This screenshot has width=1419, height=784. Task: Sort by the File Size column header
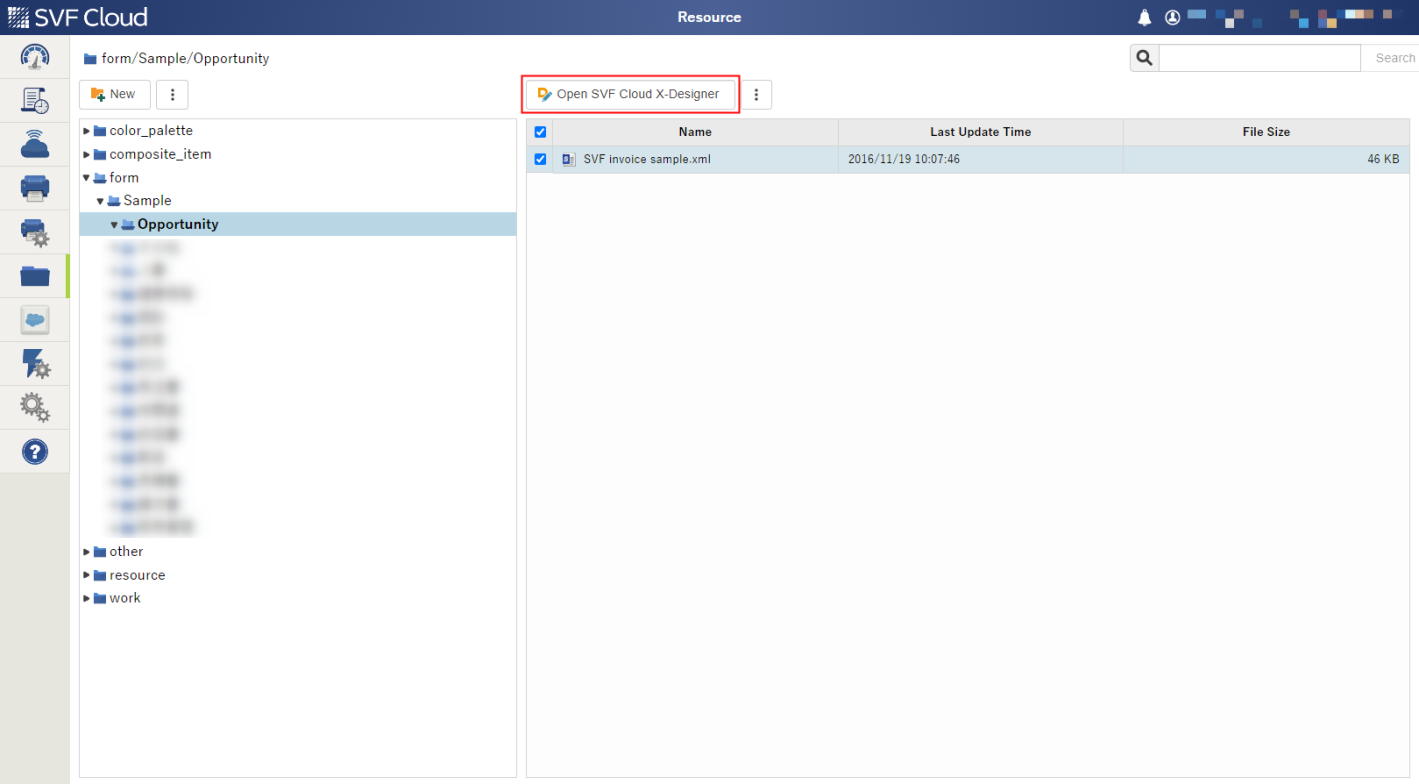[x=1266, y=132]
